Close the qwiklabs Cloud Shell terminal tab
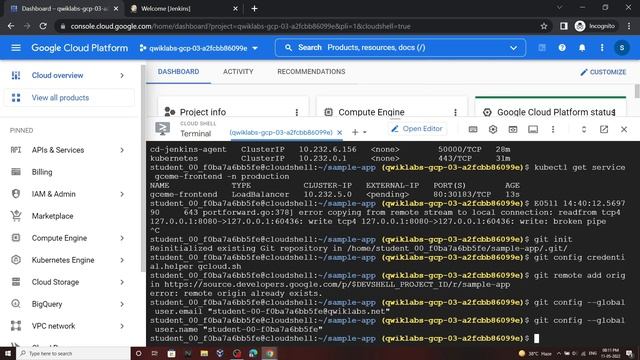 (340, 132)
